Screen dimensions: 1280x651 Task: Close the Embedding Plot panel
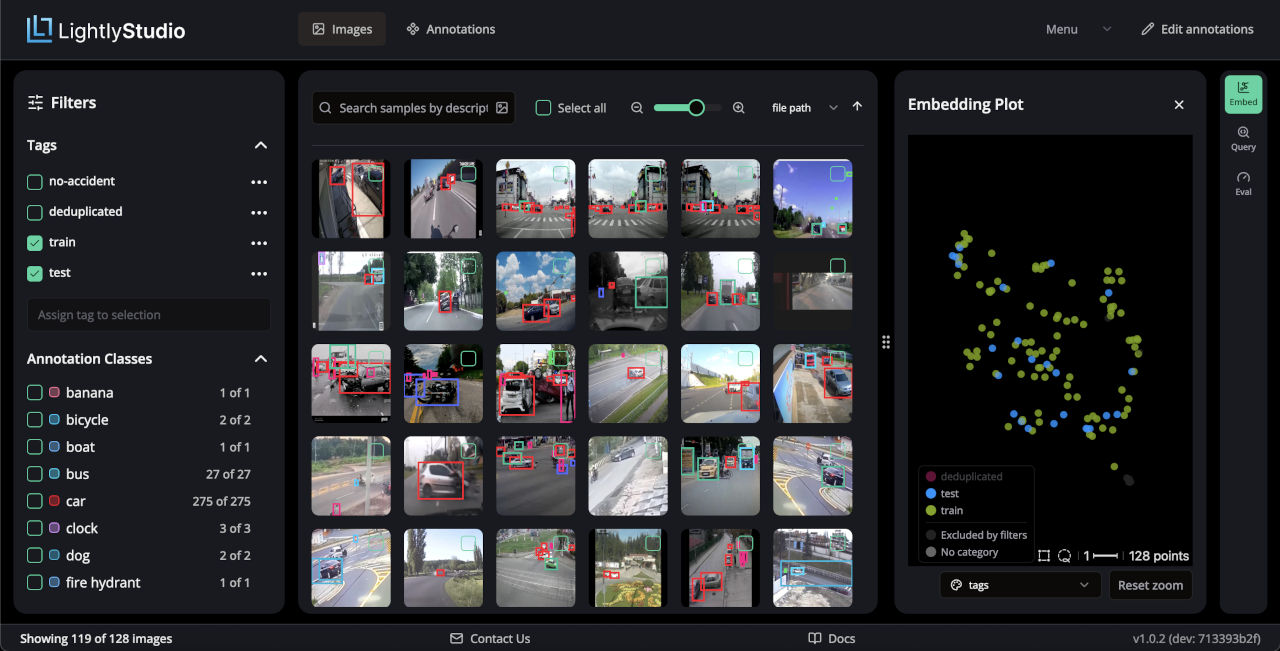[1179, 105]
